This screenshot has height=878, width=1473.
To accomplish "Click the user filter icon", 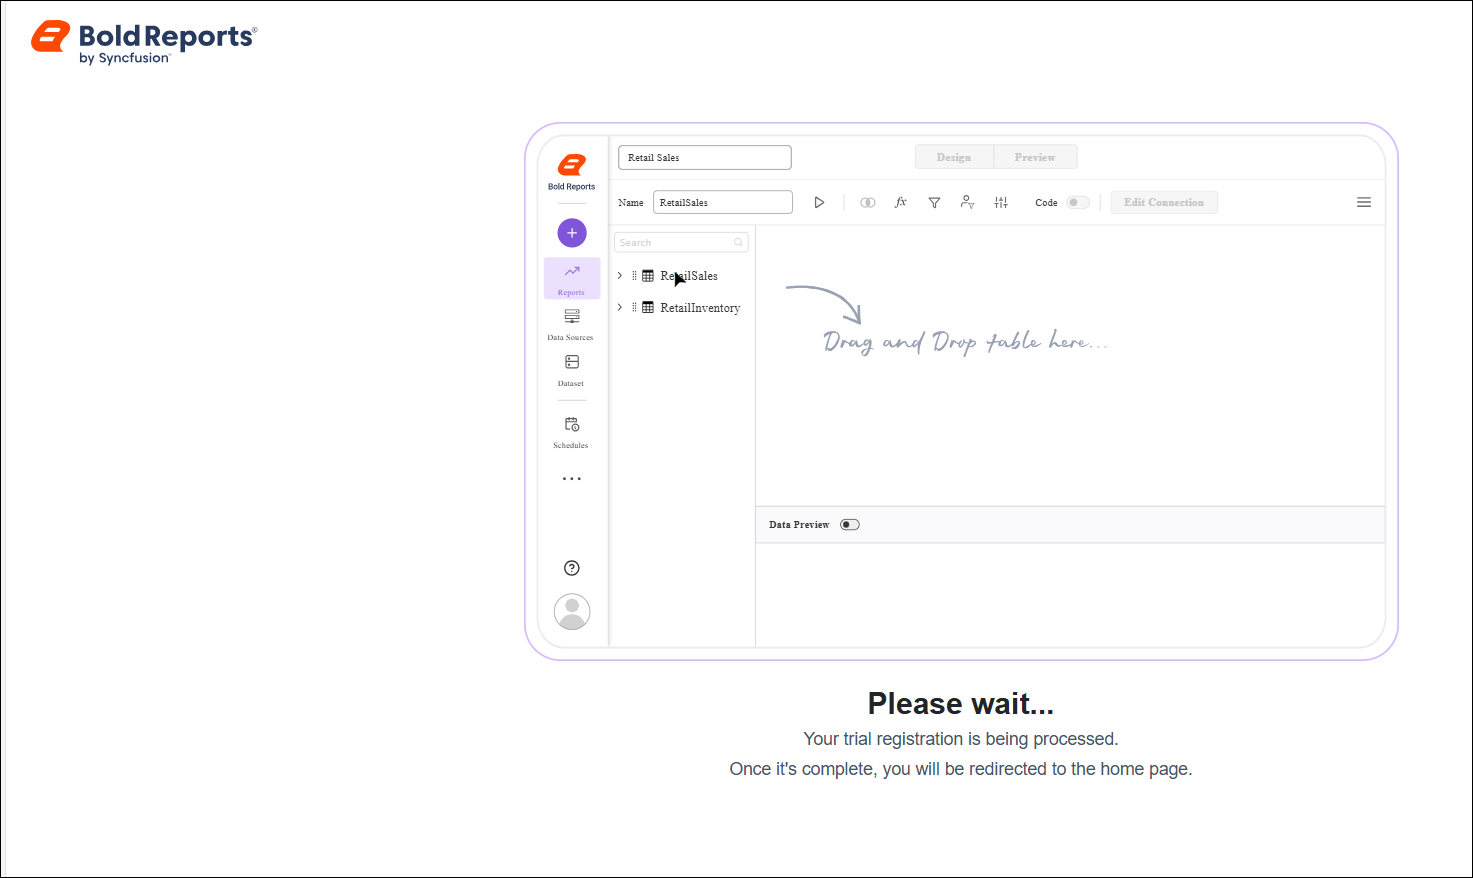I will (x=967, y=202).
